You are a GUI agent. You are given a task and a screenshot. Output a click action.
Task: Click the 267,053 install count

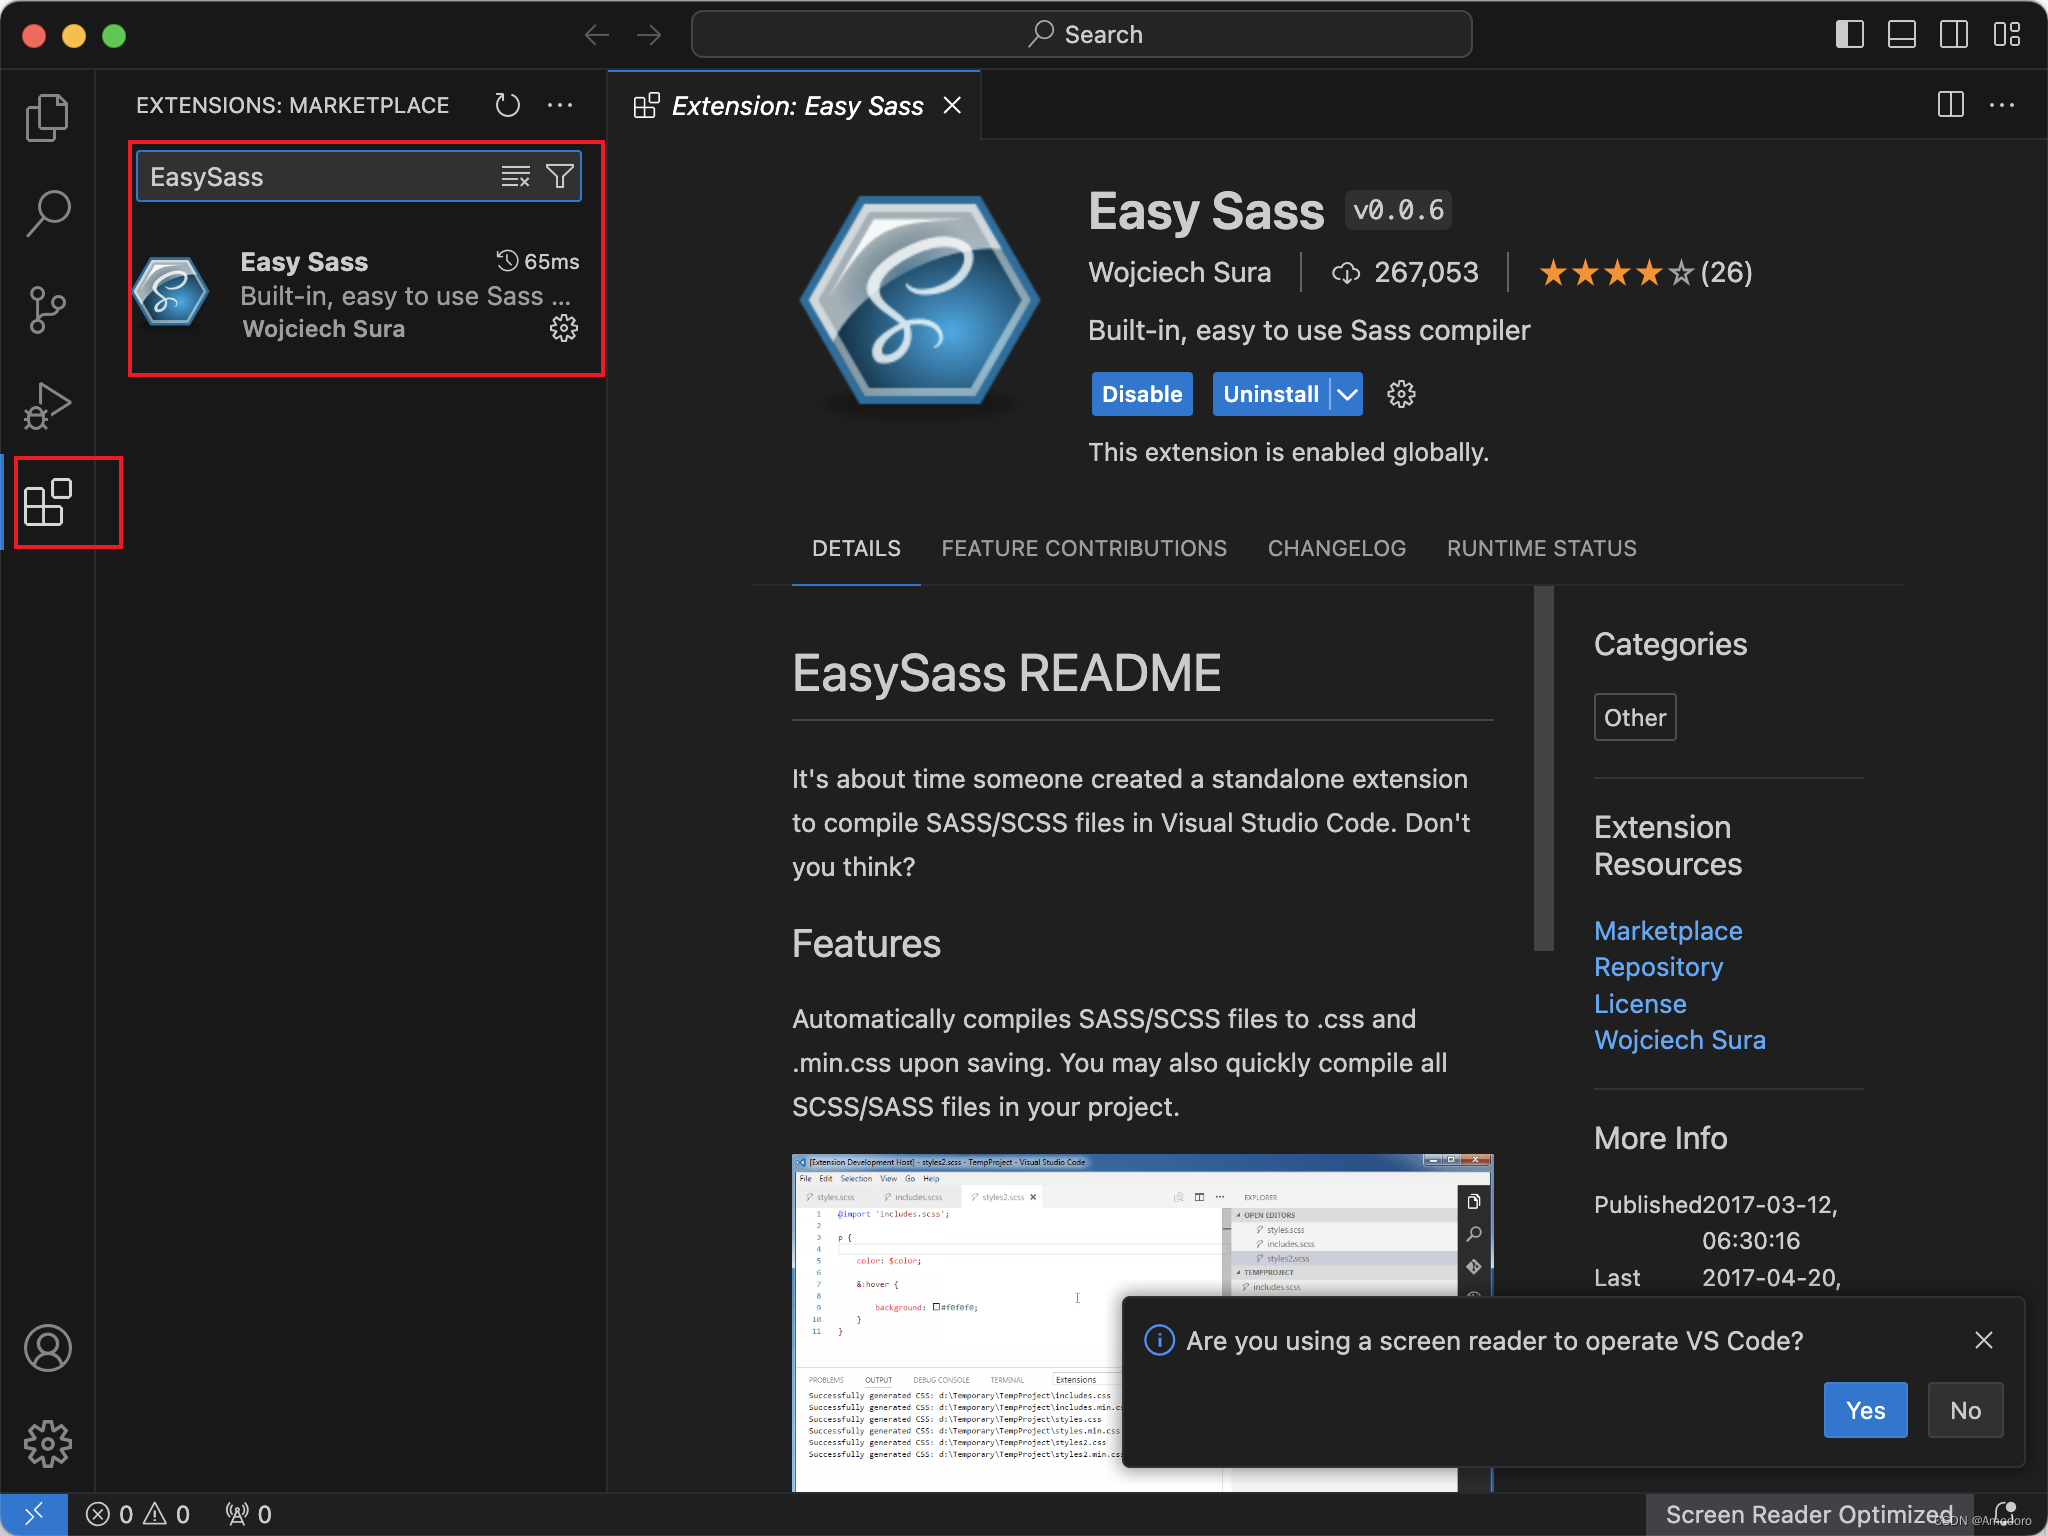click(1405, 272)
